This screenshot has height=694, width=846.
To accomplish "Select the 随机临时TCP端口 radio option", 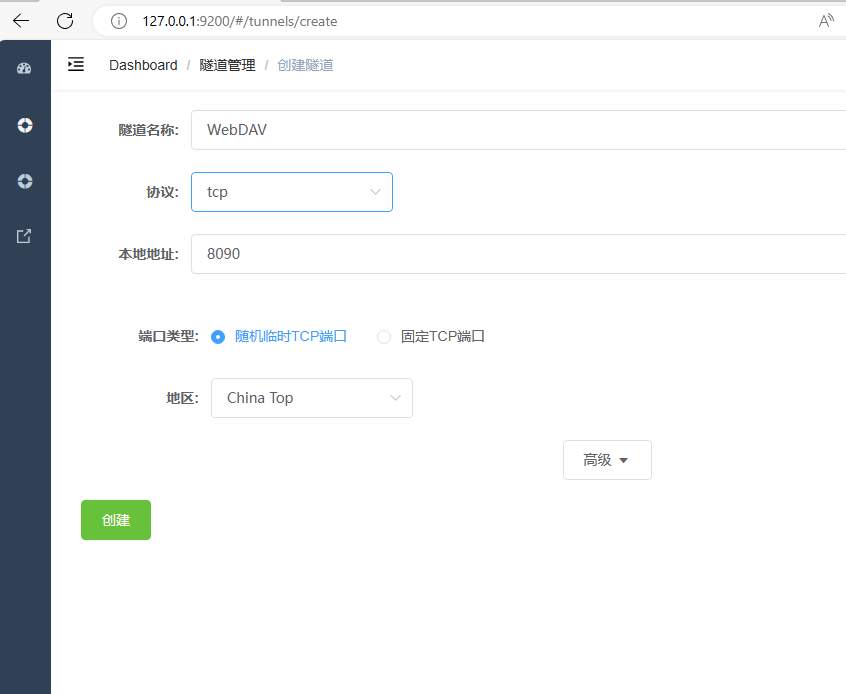I will point(219,337).
